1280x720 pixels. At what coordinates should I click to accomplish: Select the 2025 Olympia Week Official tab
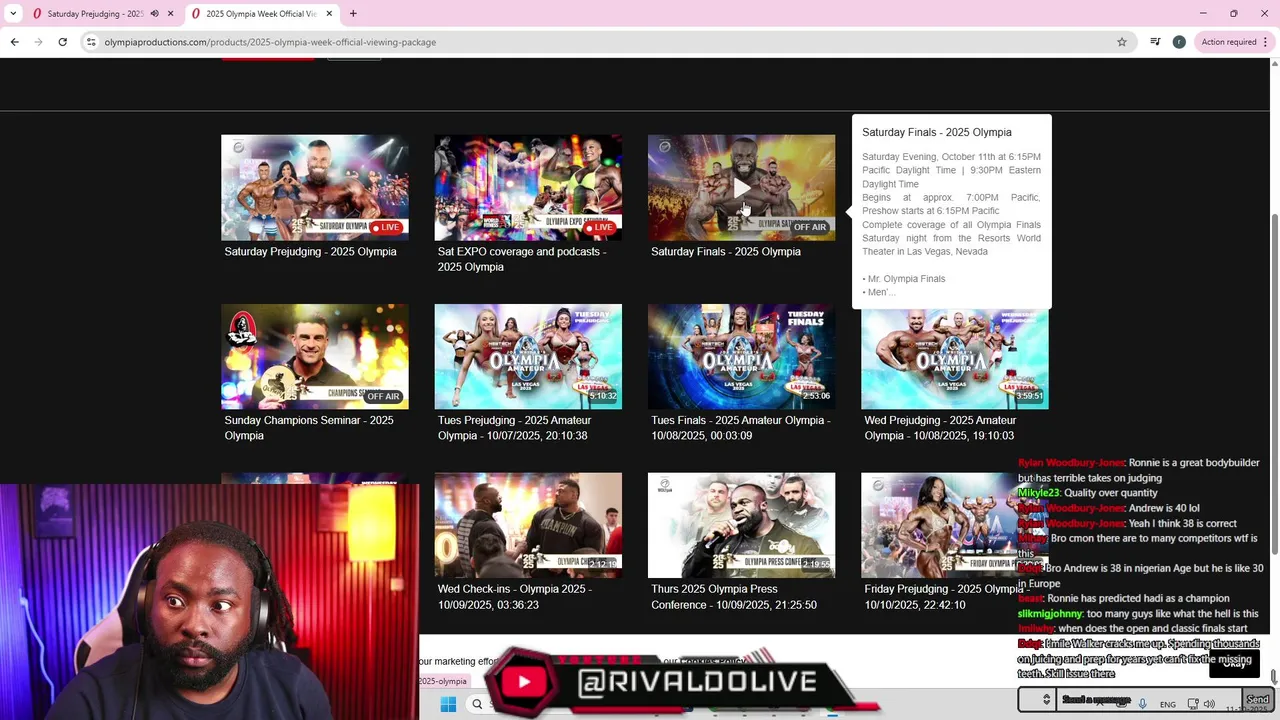coord(261,14)
